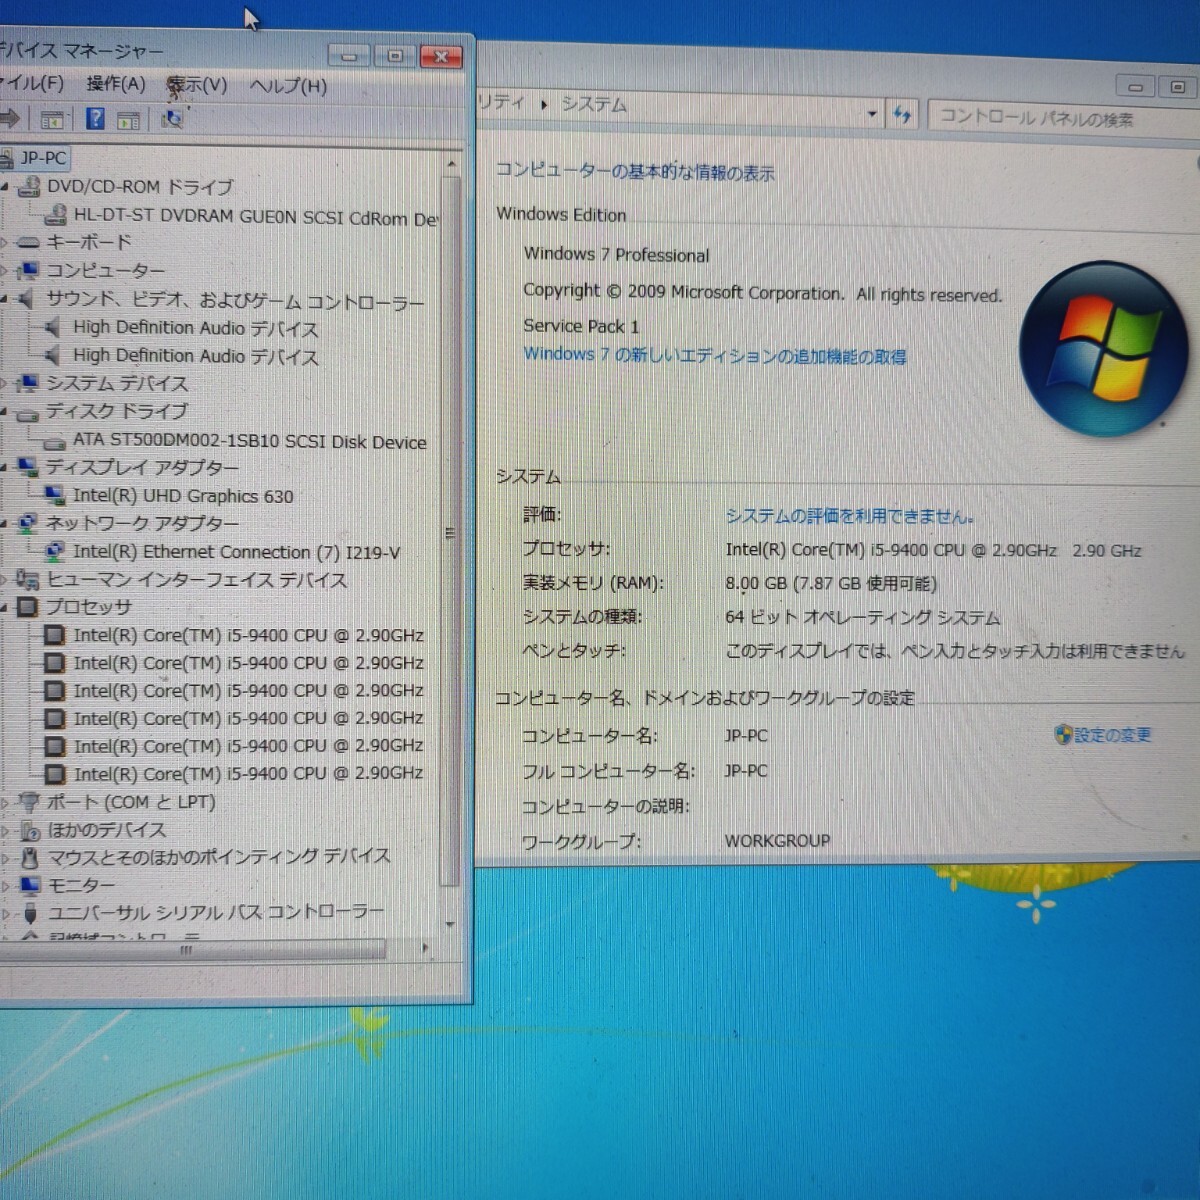
Task: Click the DVD/CD-ROM drive category icon
Action: [x=28, y=186]
